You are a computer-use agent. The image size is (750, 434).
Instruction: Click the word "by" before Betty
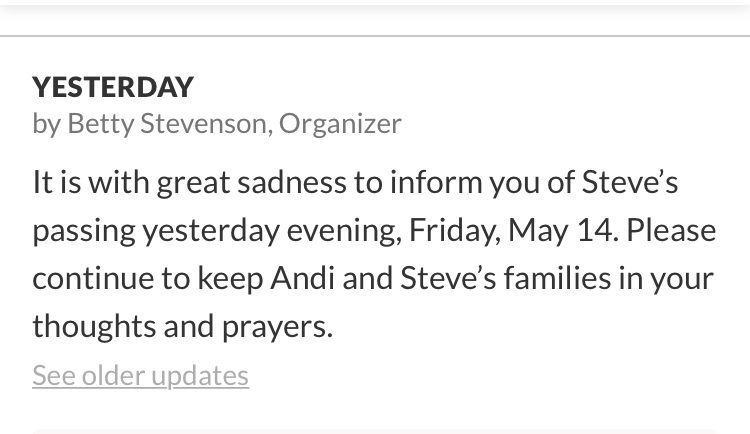(46, 123)
